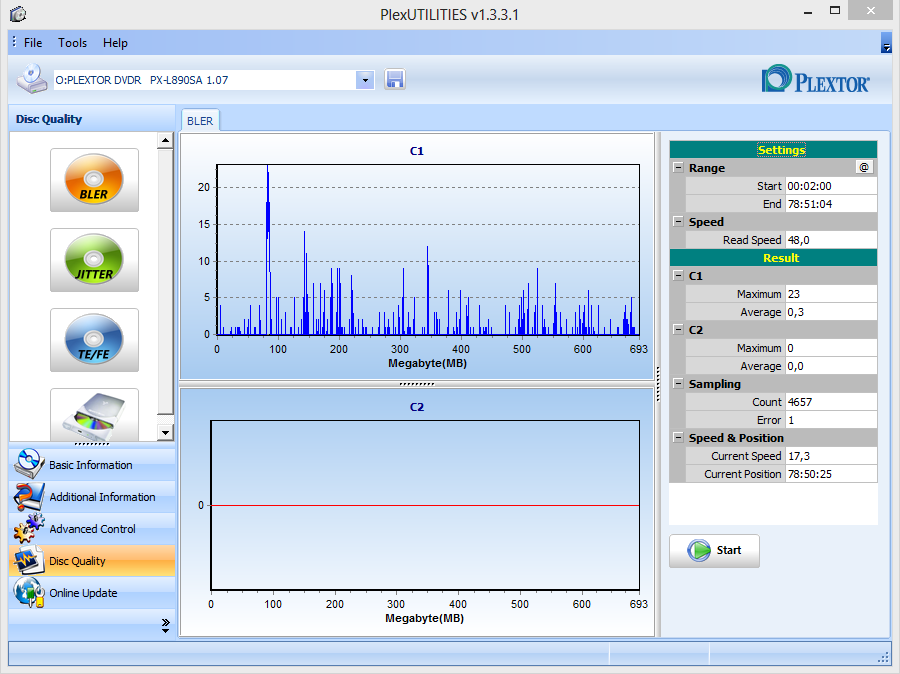Image resolution: width=900 pixels, height=674 pixels.
Task: Click the Disc Quality chart icon
Action: pyautogui.click(x=28, y=561)
